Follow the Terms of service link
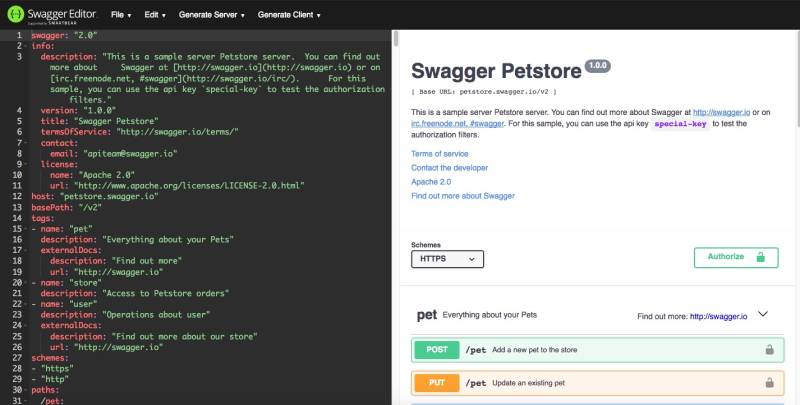800x405 pixels. pos(439,153)
